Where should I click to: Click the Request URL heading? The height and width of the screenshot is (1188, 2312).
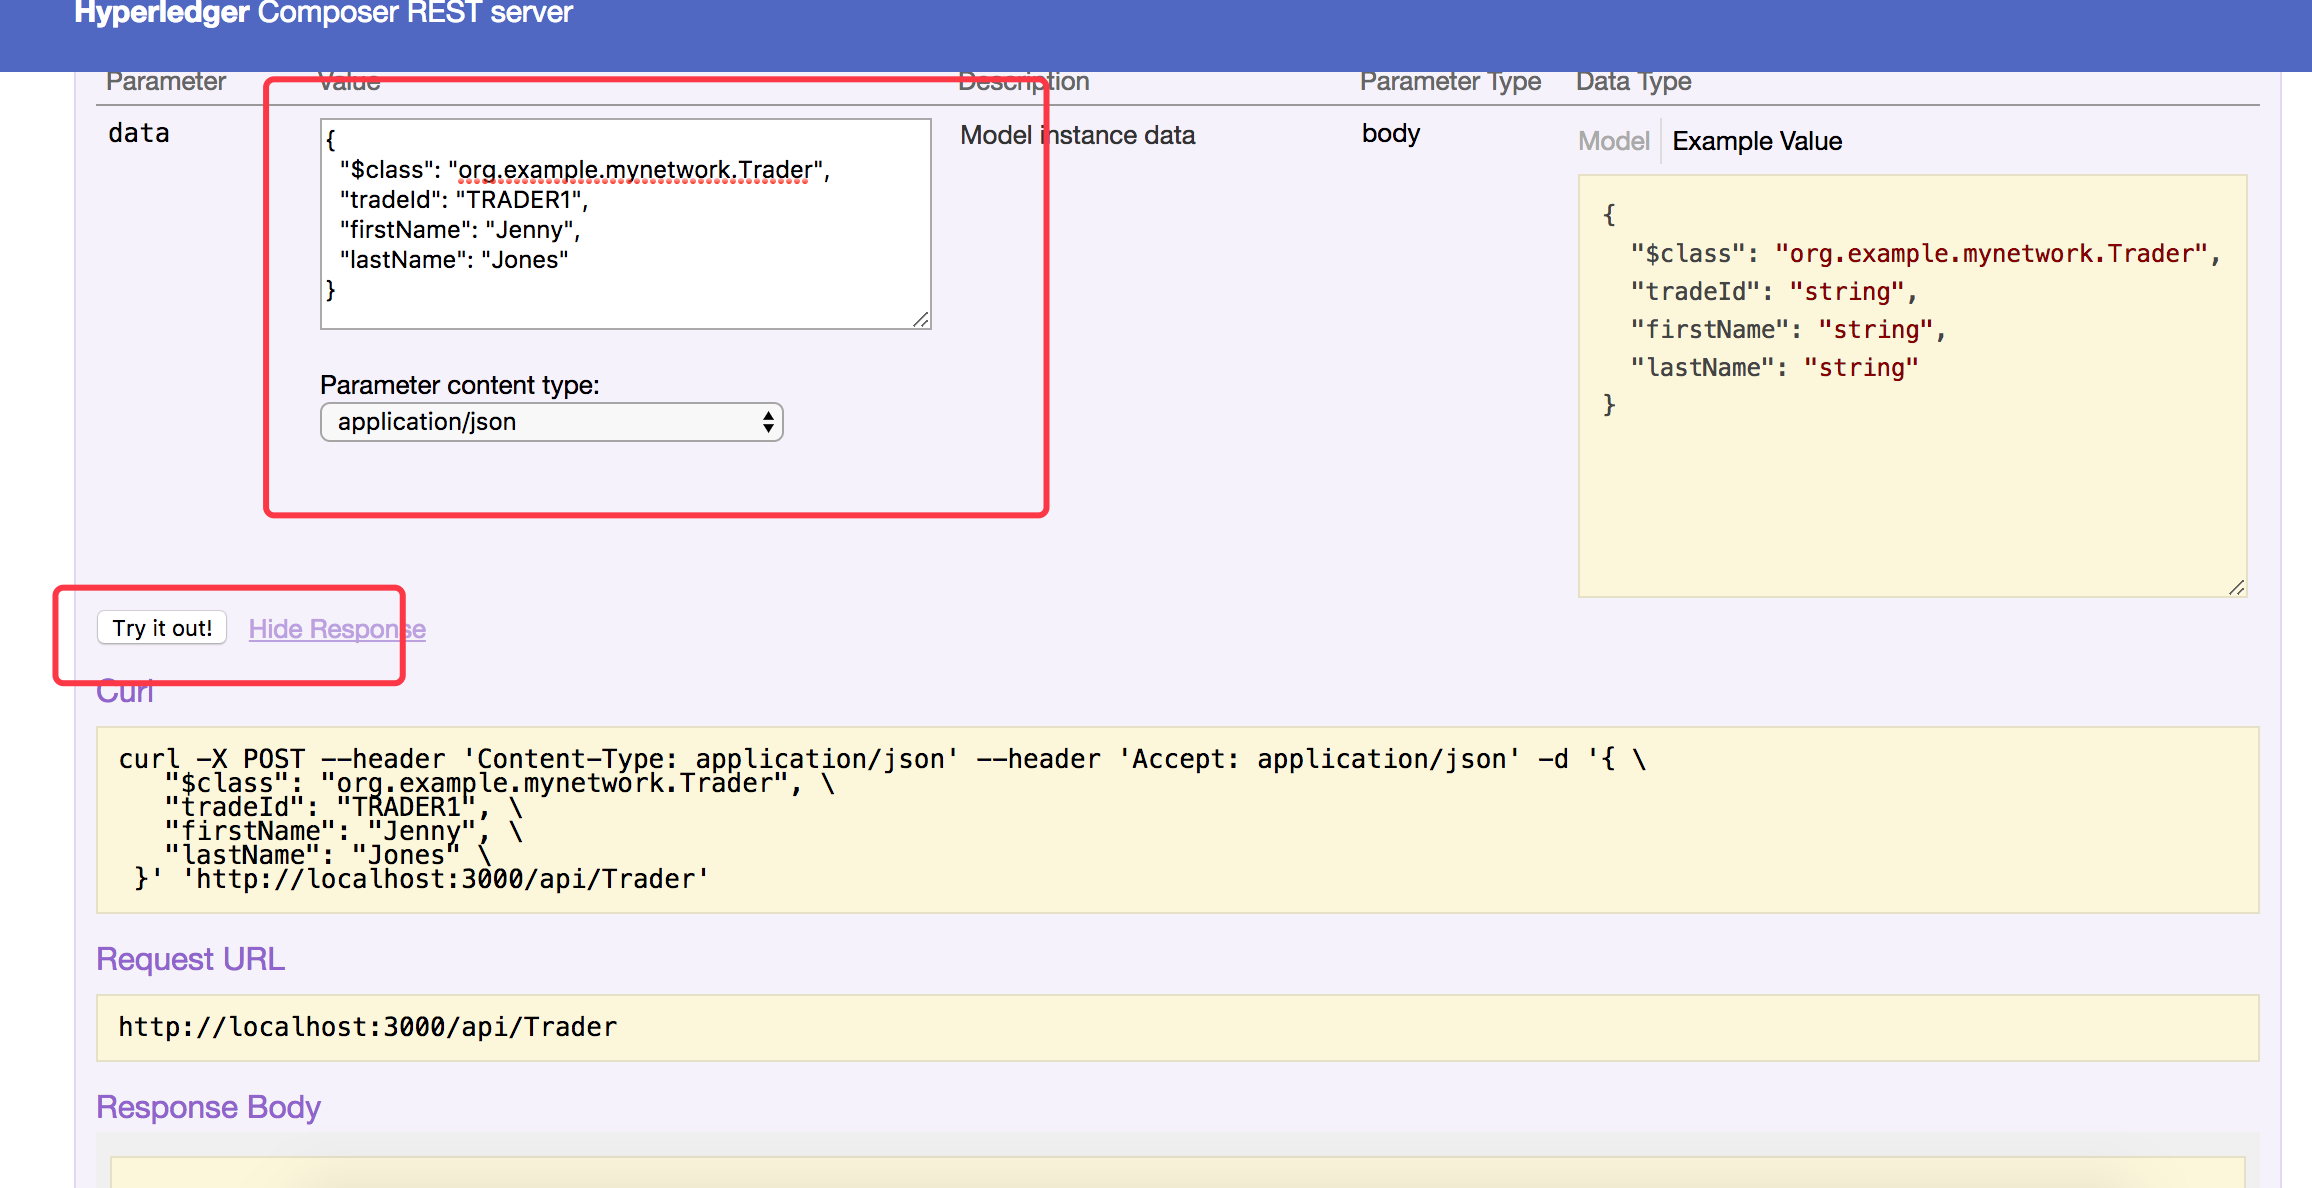[190, 959]
